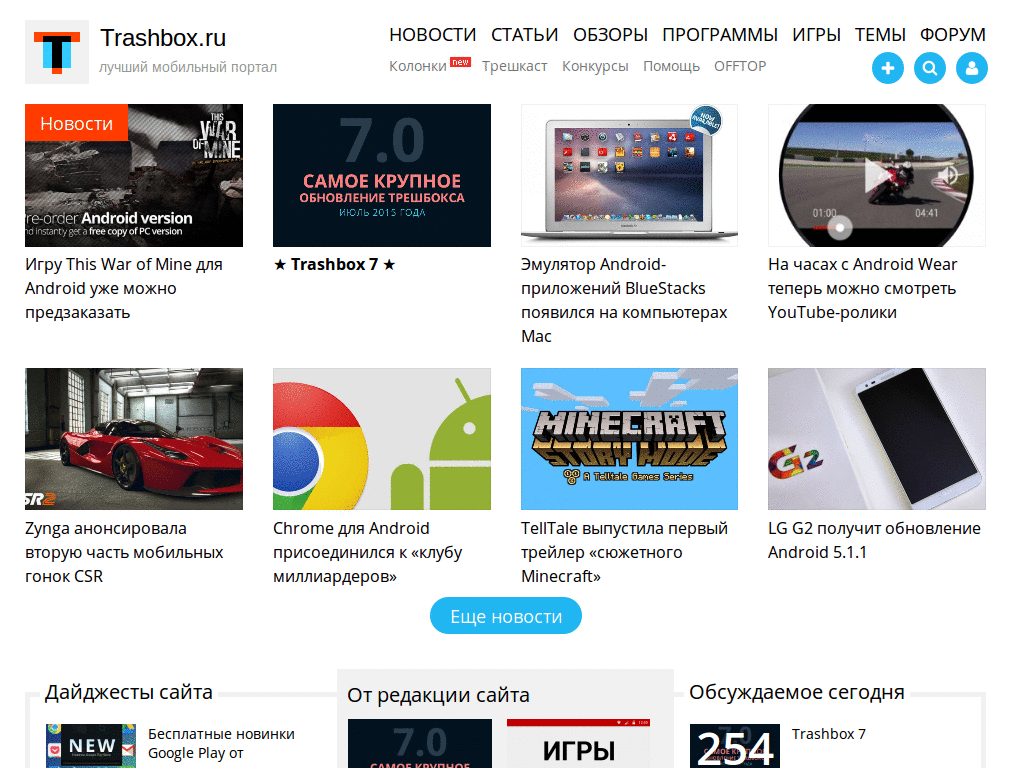
Task: Open Дайджесты сайта section heading
Action: [129, 692]
